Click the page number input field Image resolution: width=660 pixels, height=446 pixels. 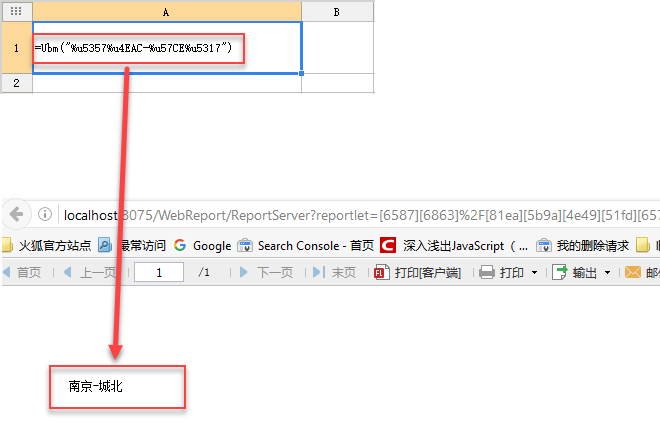(x=159, y=272)
